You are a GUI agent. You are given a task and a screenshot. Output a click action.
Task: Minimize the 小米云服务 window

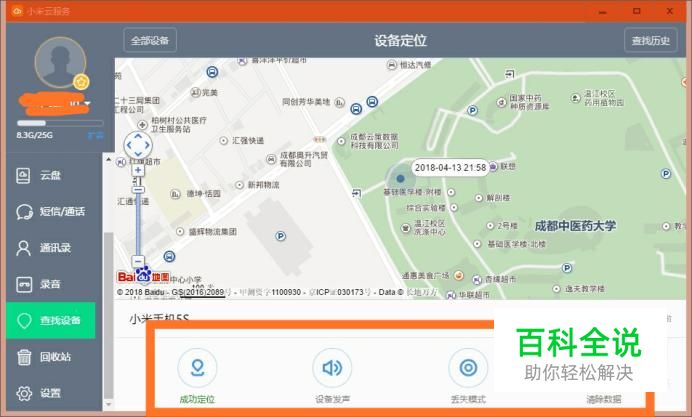[602, 11]
